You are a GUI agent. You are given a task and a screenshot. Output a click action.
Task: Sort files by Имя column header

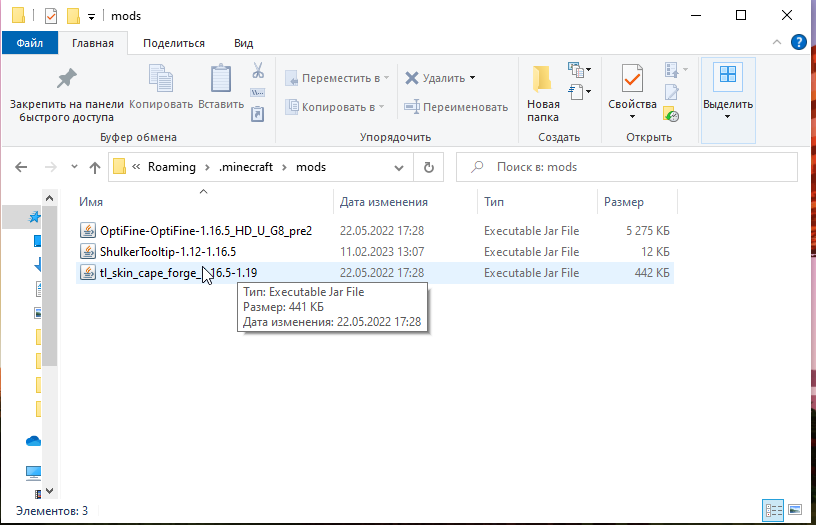point(204,202)
